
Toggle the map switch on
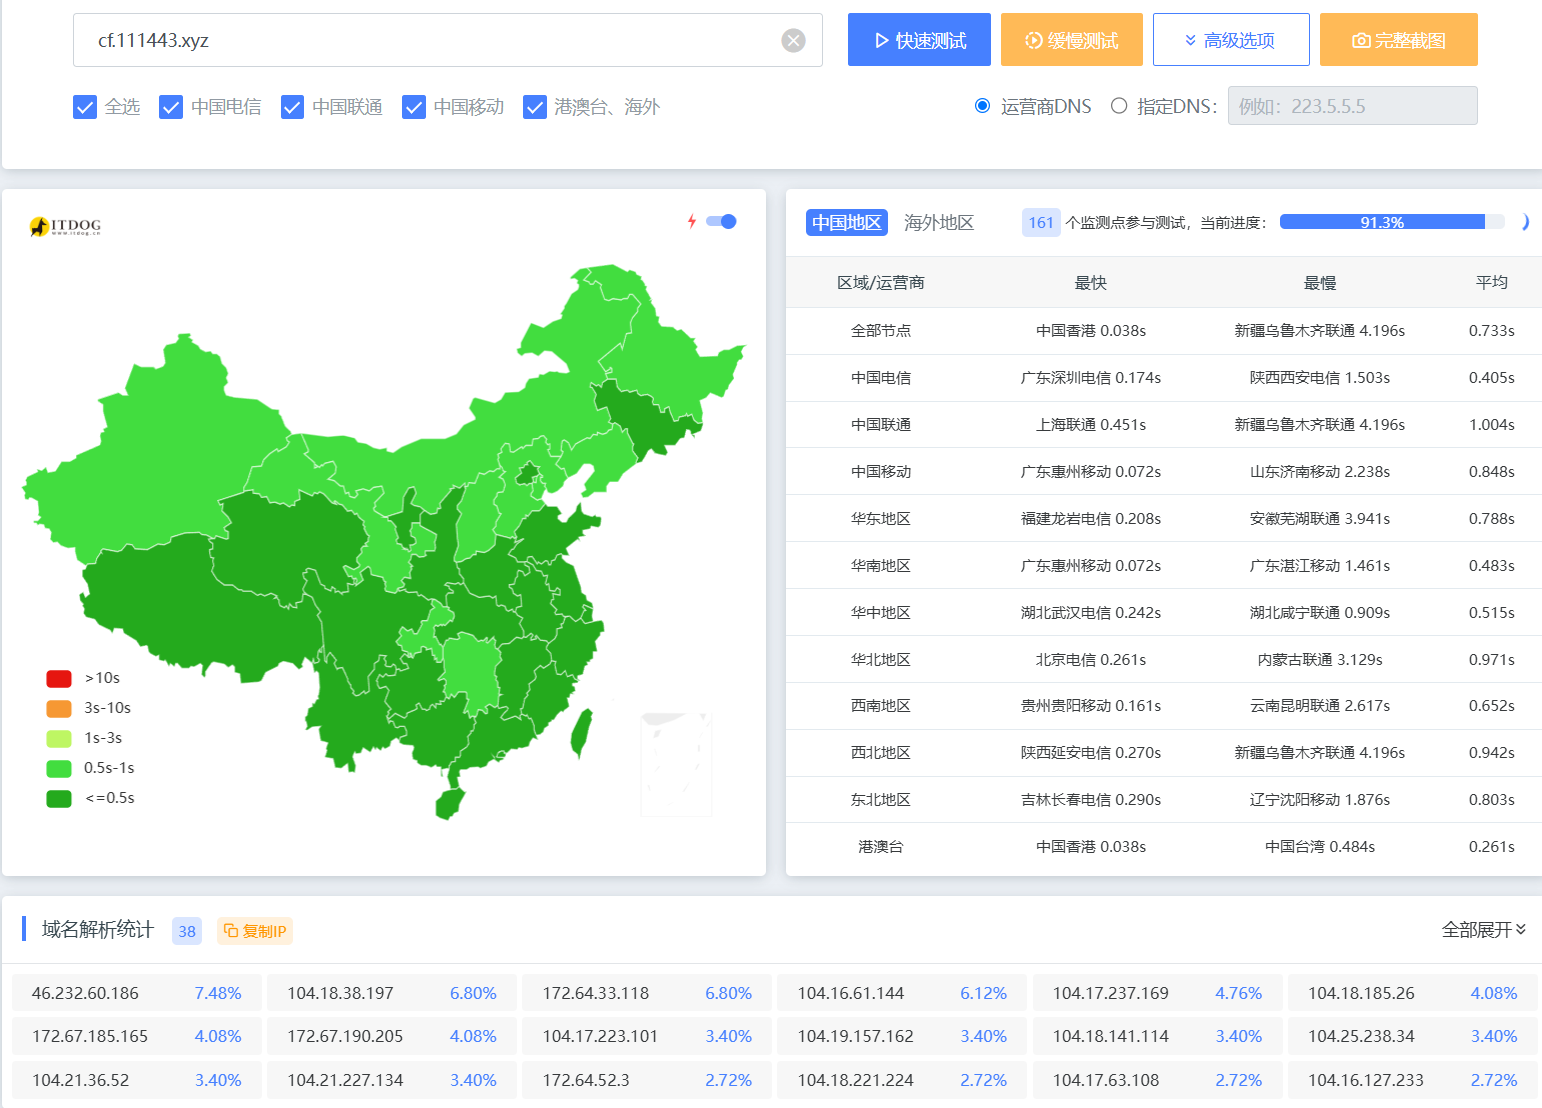tap(721, 221)
